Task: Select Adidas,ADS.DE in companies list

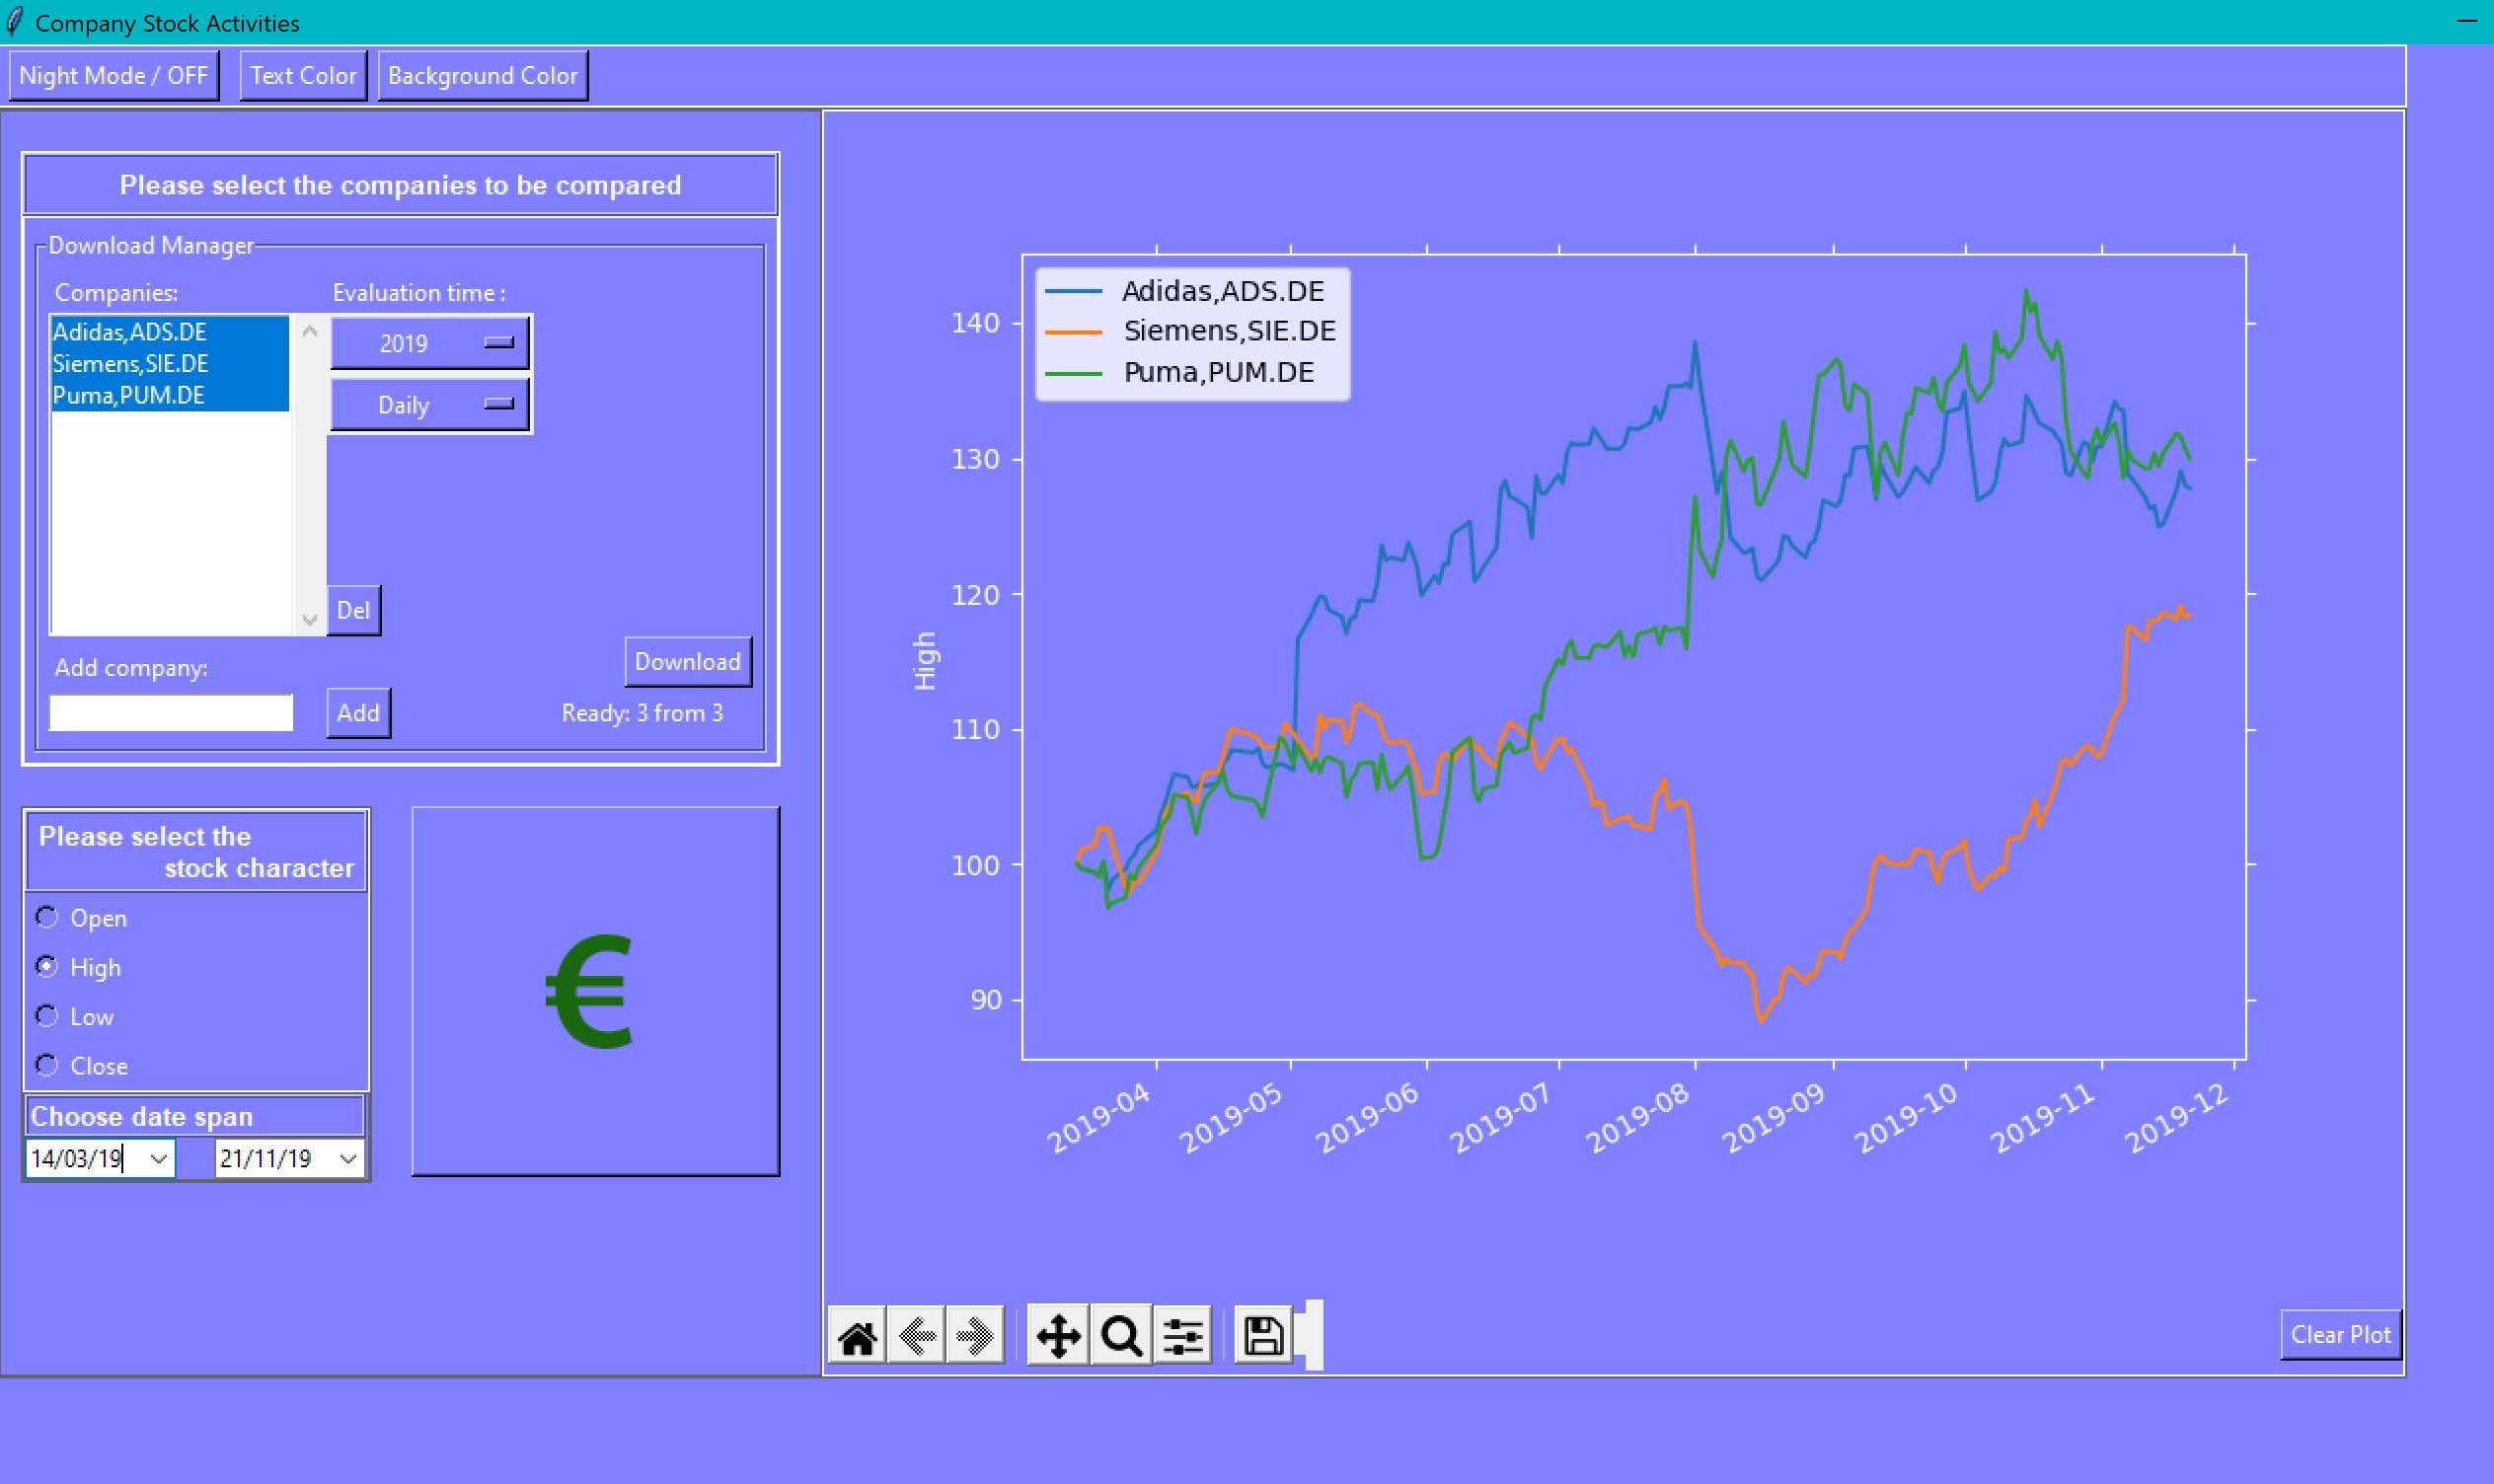Action: click(x=170, y=332)
